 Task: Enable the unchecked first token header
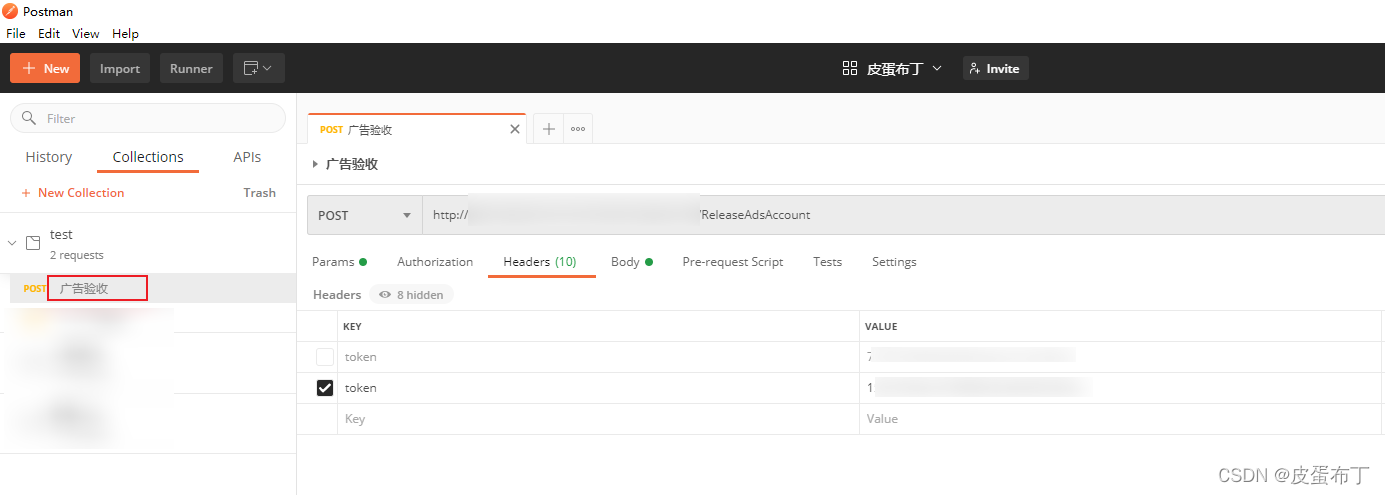325,357
